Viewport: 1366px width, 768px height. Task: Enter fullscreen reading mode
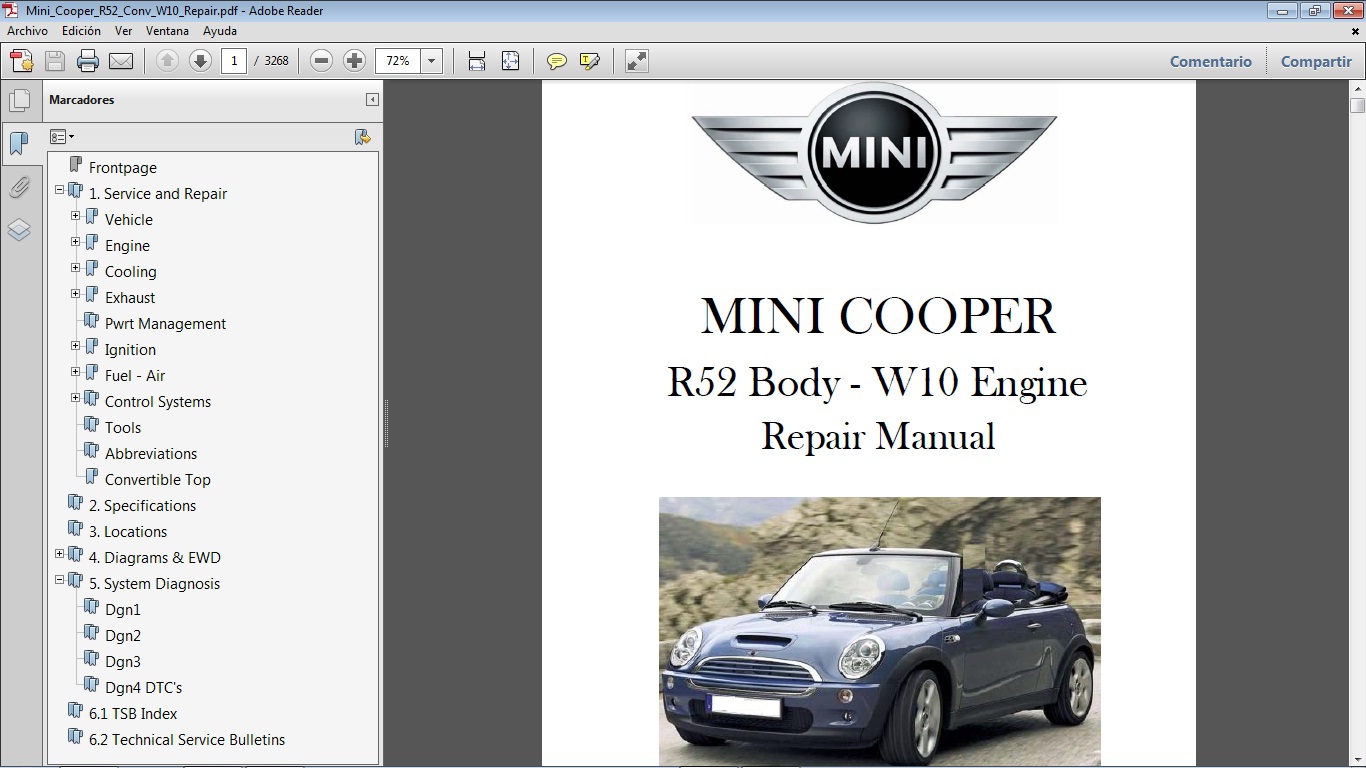pyautogui.click(x=635, y=61)
